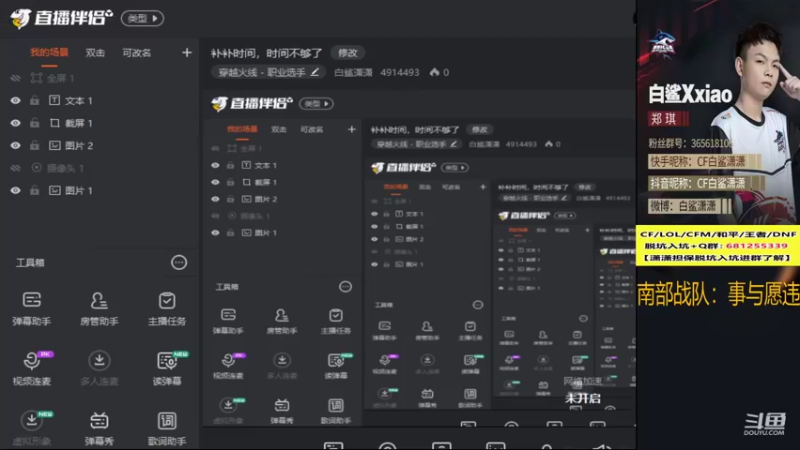800x450 pixels.
Task: Open the 类型 dropdown in largest nested preview
Action: tap(316, 104)
